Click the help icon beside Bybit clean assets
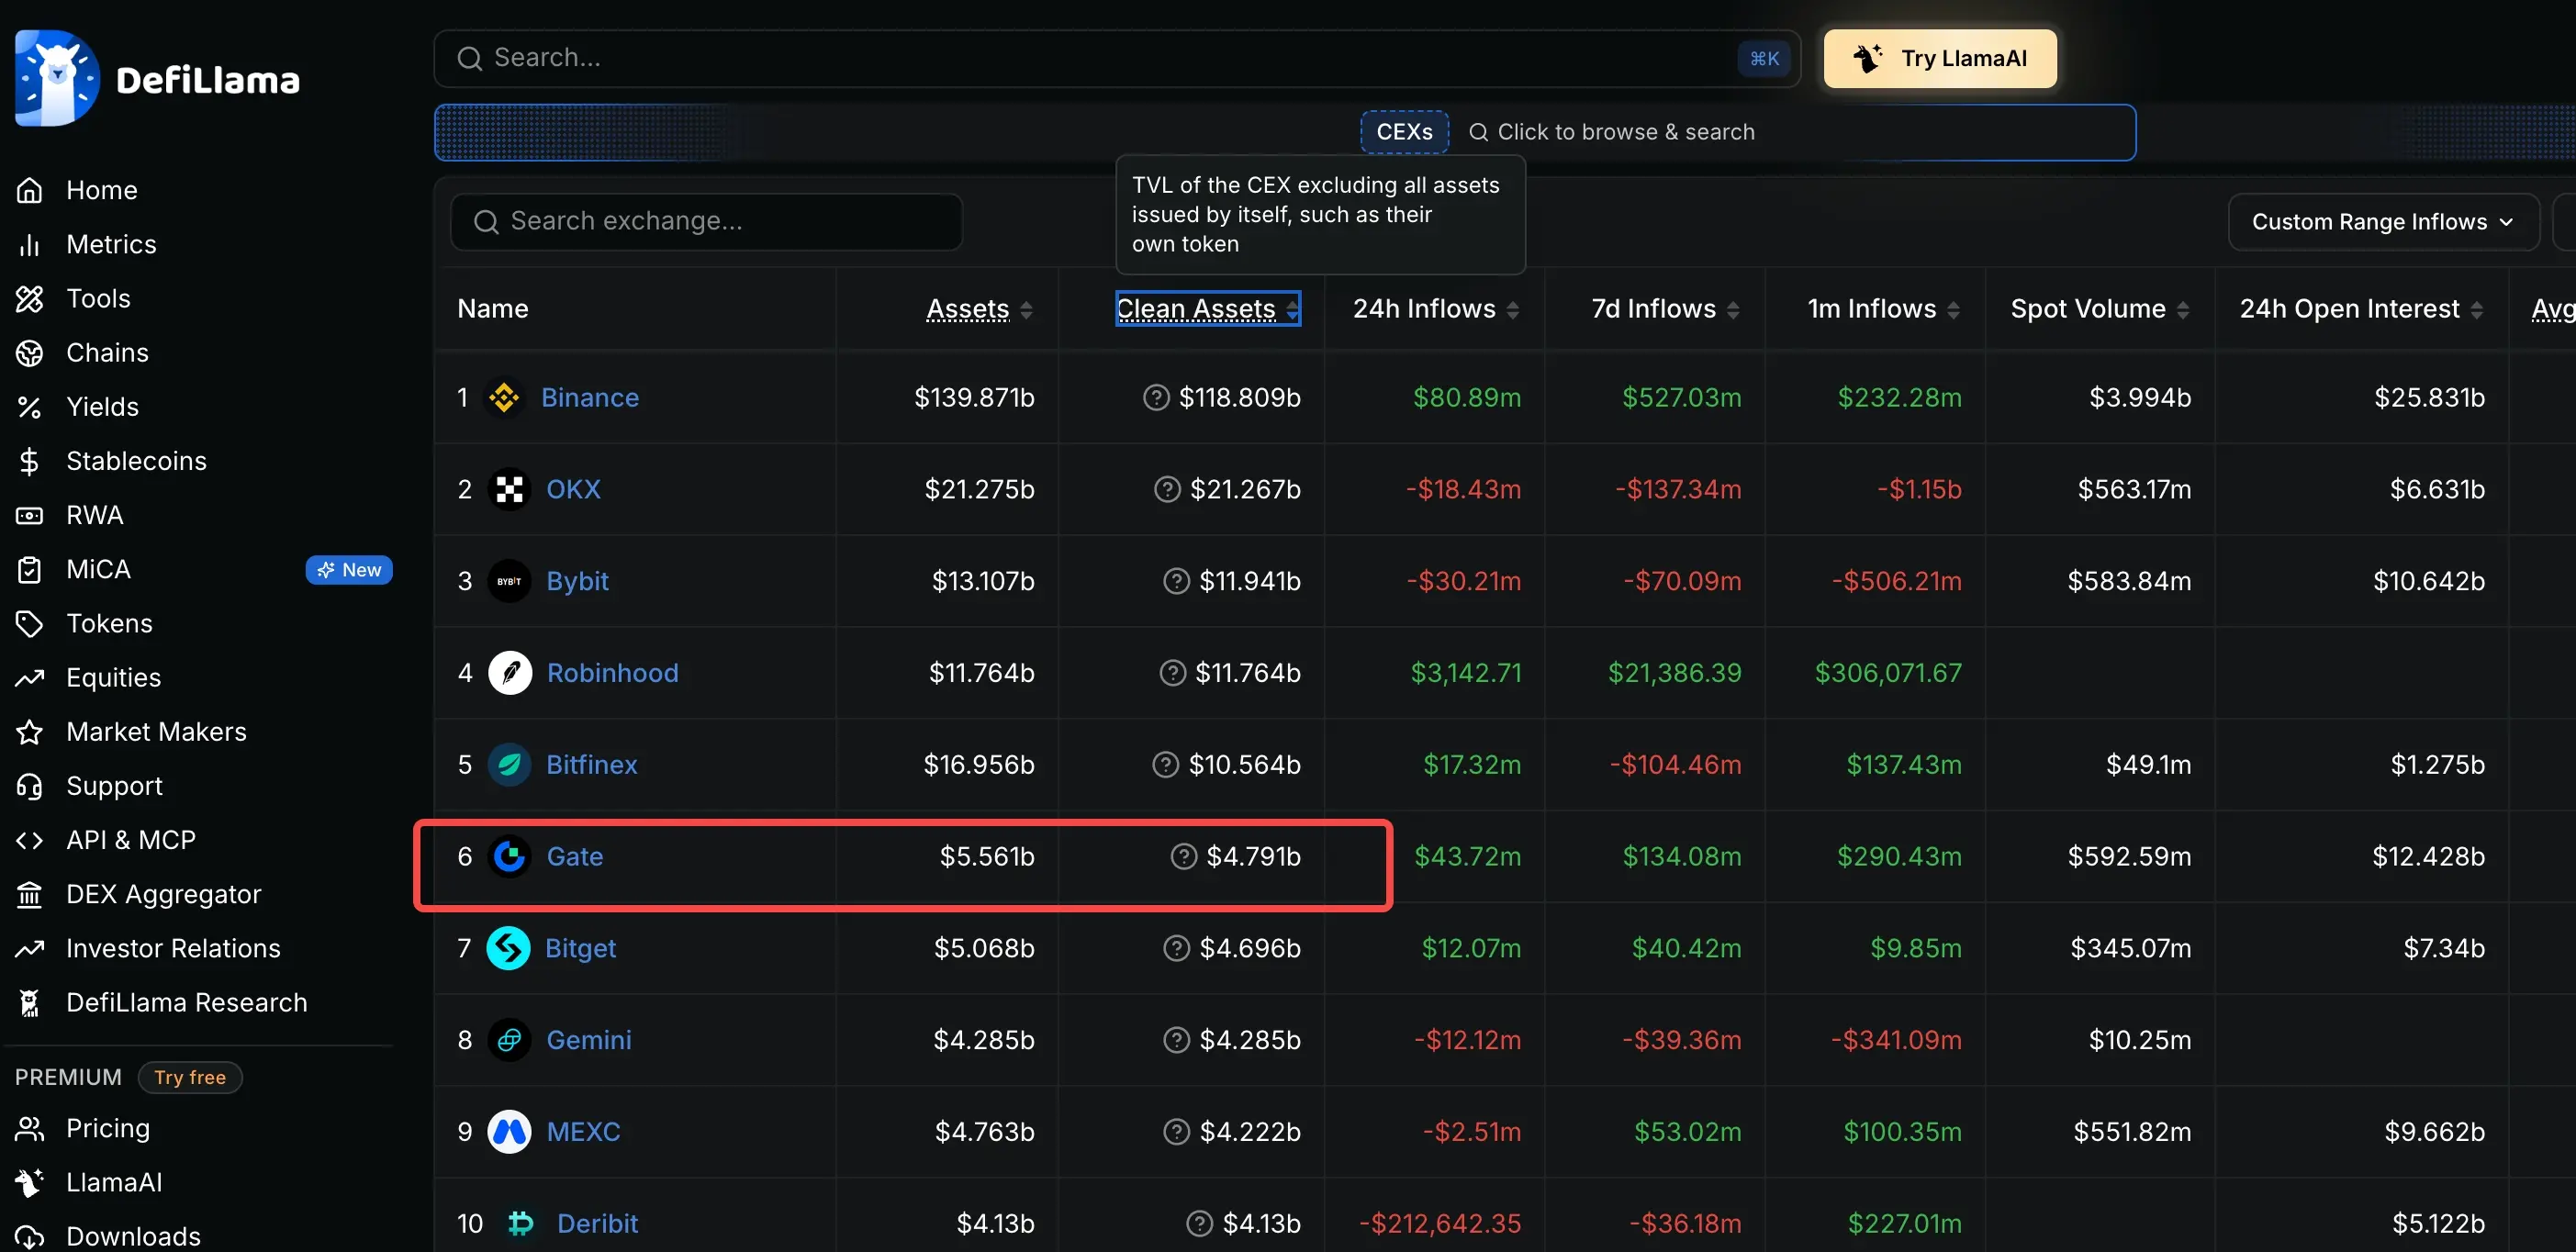 [1176, 581]
